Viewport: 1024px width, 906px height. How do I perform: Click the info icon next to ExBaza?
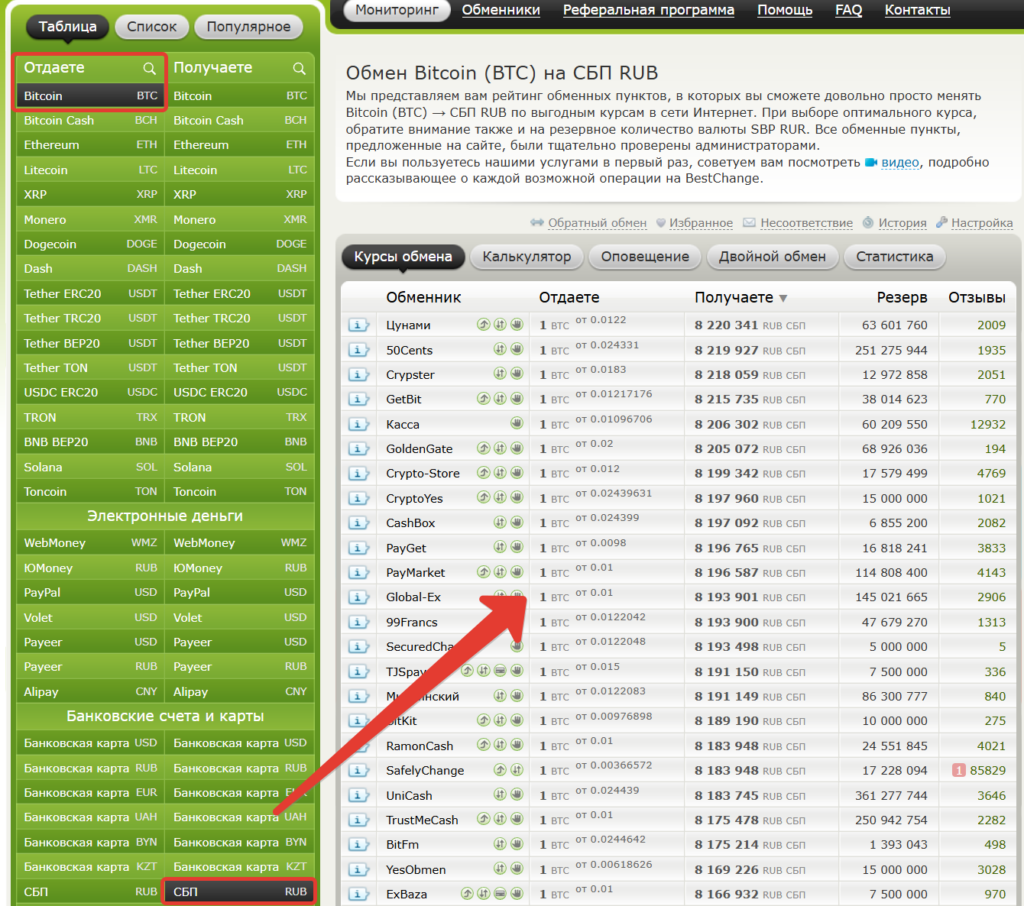tap(359, 894)
